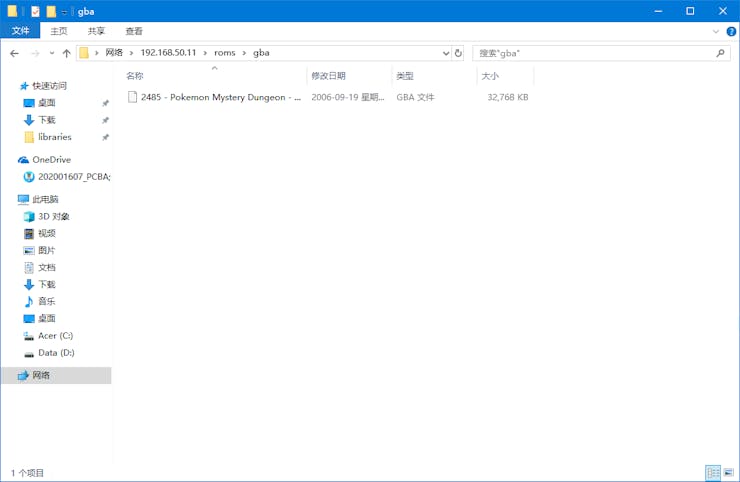Select 网络 in navigation pane
The height and width of the screenshot is (482, 740).
[57, 375]
